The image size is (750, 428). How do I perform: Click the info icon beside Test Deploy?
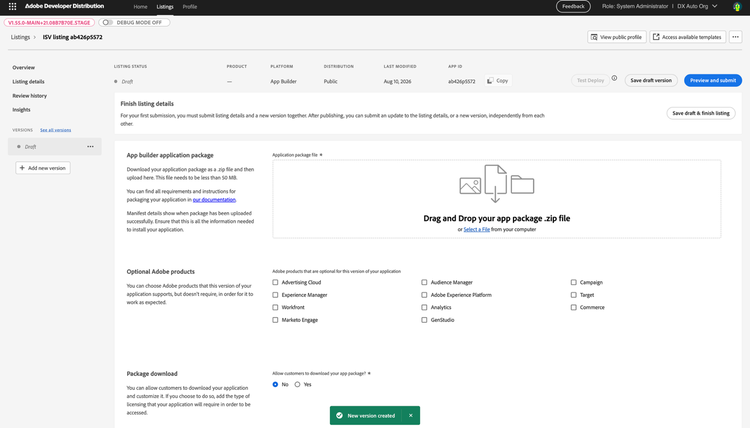coord(614,78)
